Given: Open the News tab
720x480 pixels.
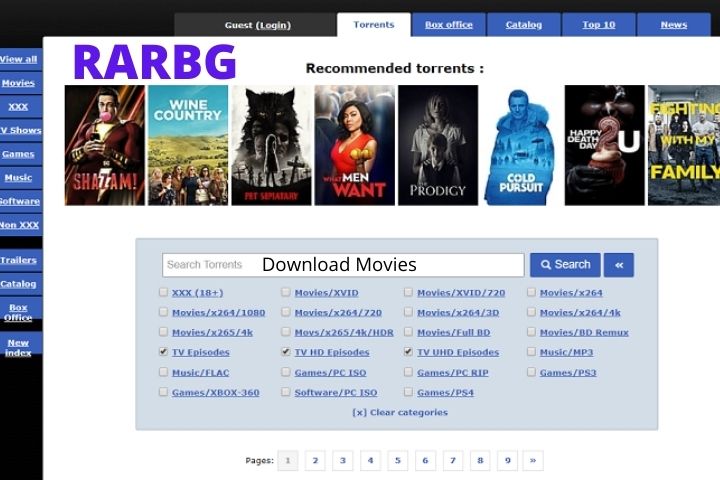Looking at the screenshot, I should [x=674, y=25].
